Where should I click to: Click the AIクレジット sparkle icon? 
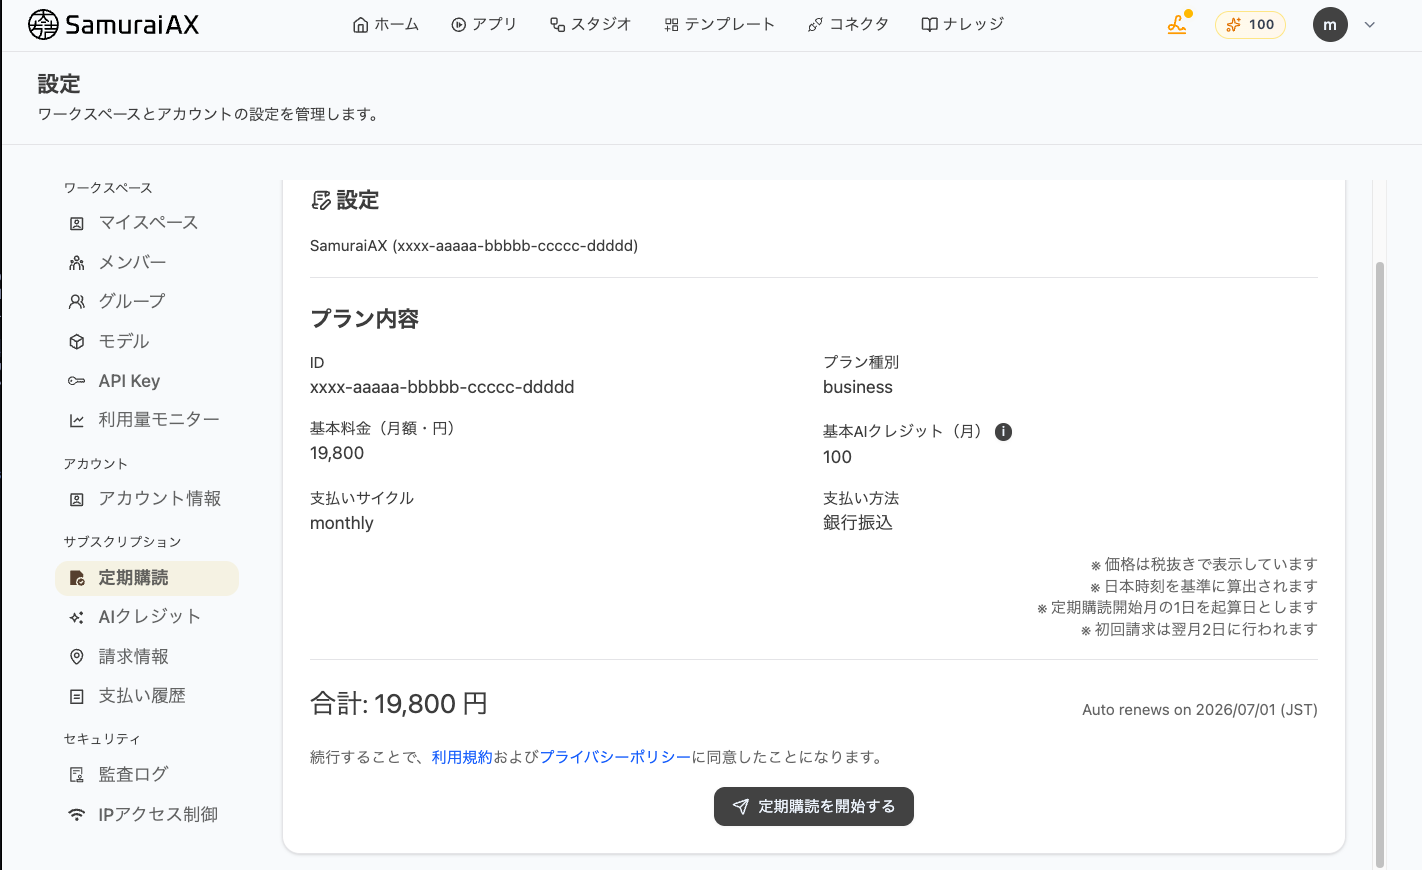click(77, 618)
